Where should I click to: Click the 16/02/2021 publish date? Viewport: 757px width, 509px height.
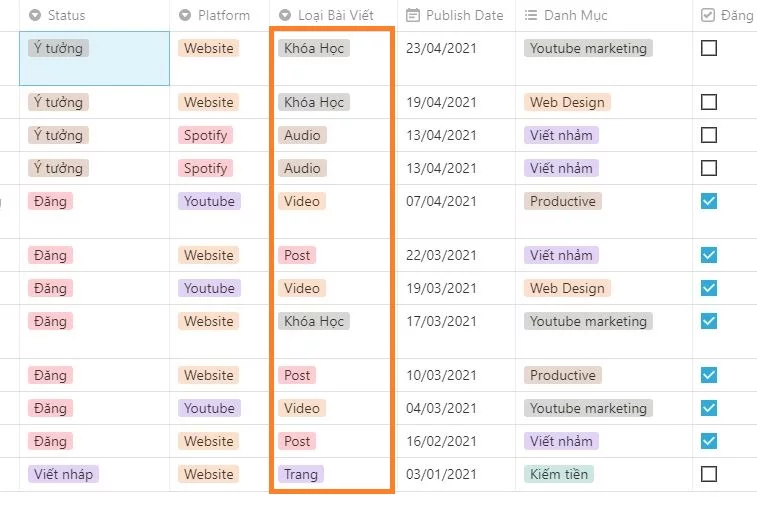tap(441, 441)
